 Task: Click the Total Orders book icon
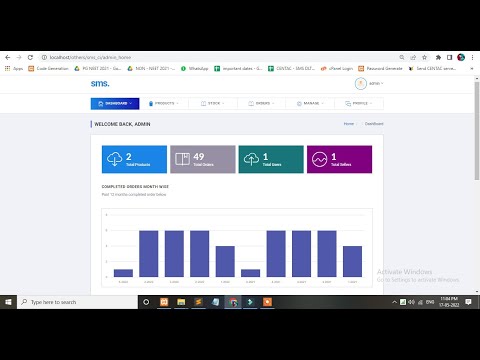pyautogui.click(x=183, y=159)
